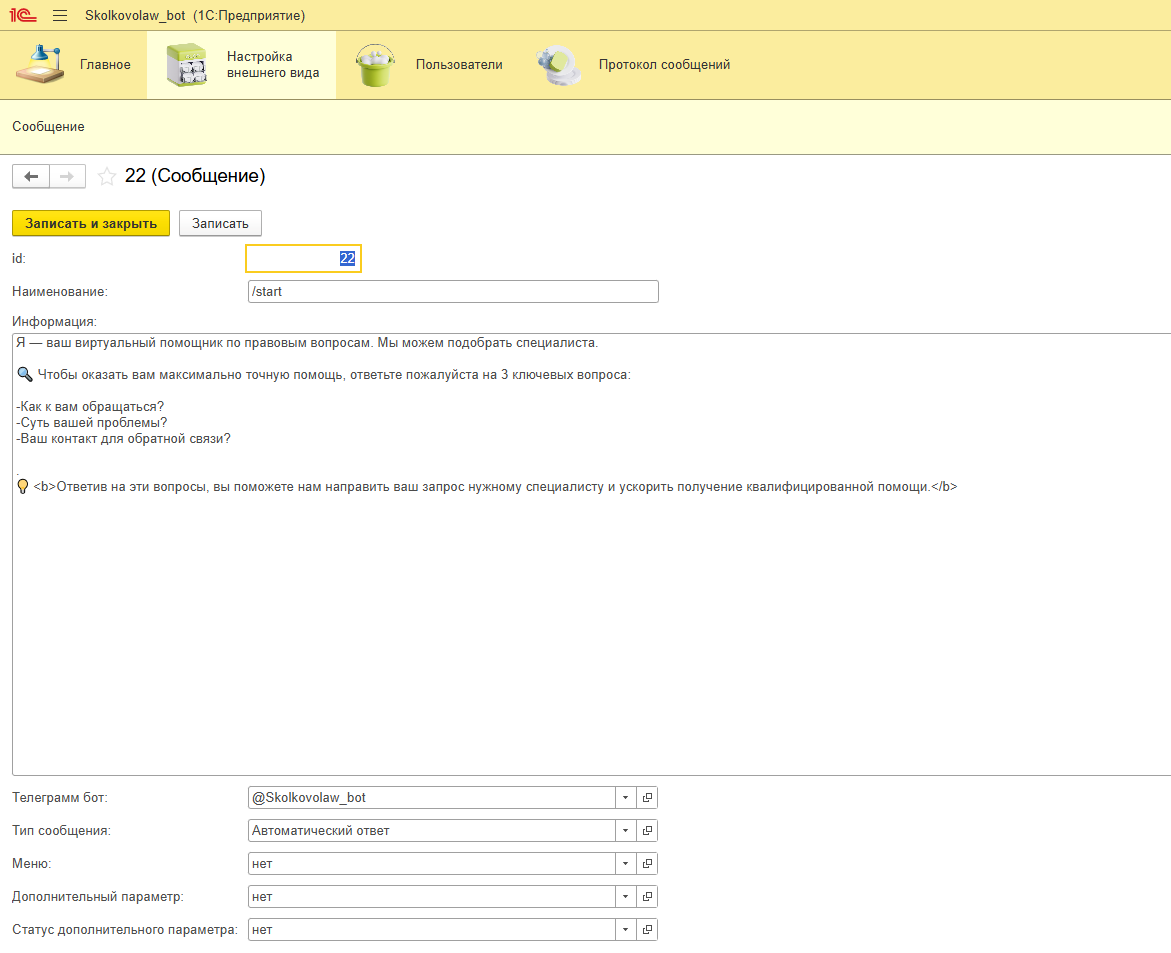Click the 1C logo icon
This screenshot has height=953, width=1171.
[24, 16]
